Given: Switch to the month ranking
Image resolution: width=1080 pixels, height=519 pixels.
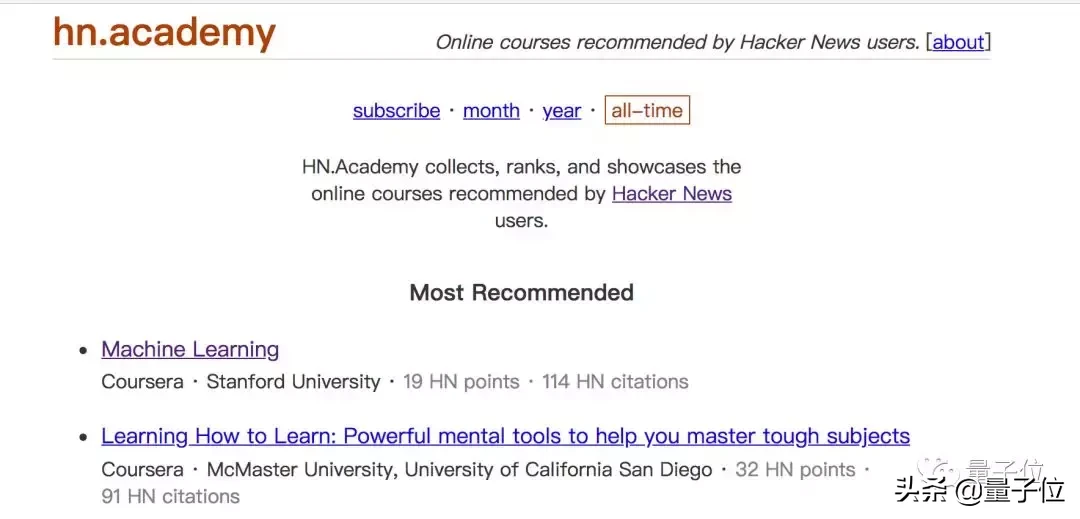Looking at the screenshot, I should pyautogui.click(x=491, y=111).
